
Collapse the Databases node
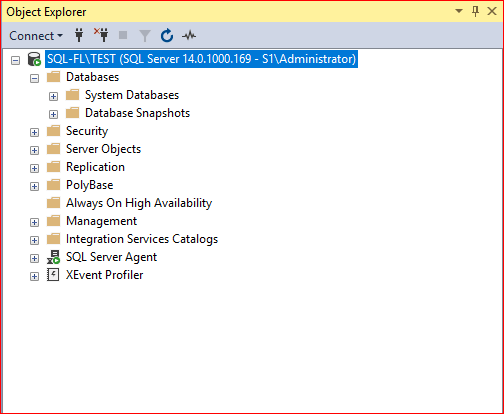pyautogui.click(x=34, y=78)
